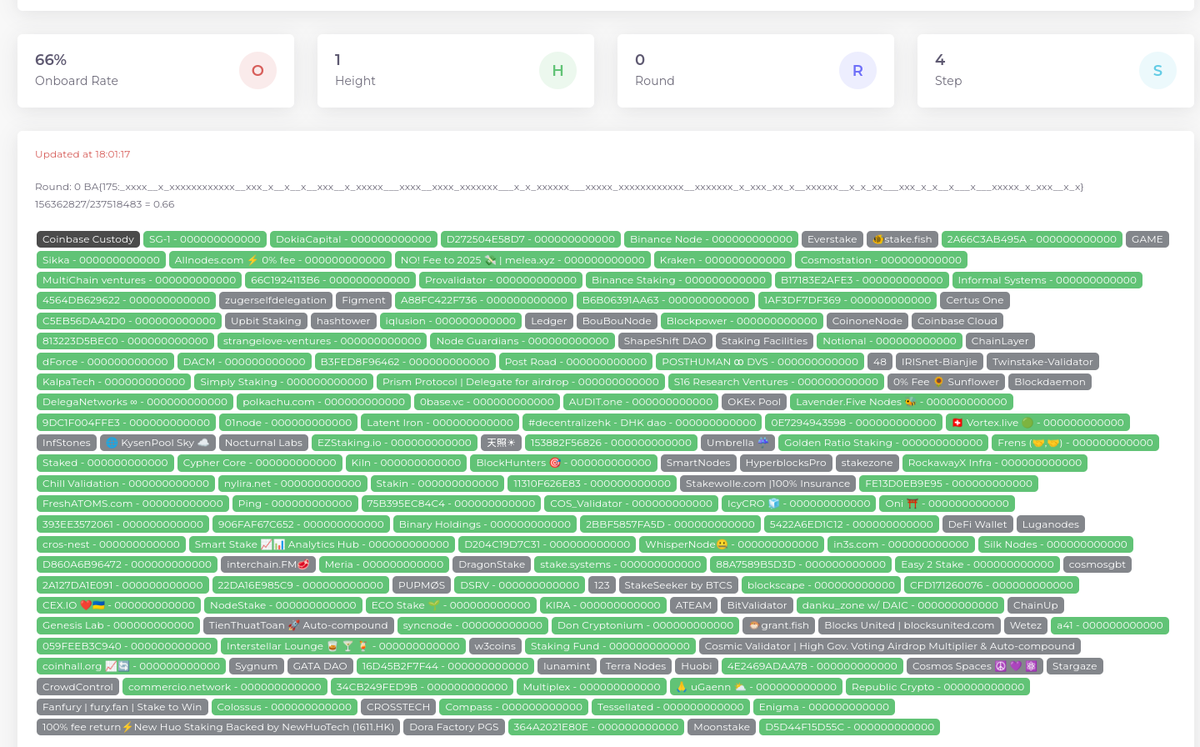
Task: Select the Chill Validation badge
Action: coord(125,483)
